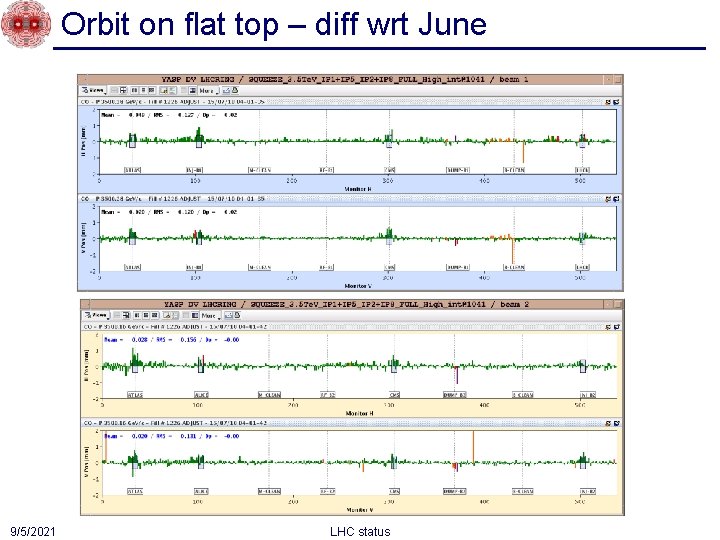Click the M-CLEAN label in beam 1 V plot
The height and width of the screenshot is (540, 720).
[x=259, y=267]
